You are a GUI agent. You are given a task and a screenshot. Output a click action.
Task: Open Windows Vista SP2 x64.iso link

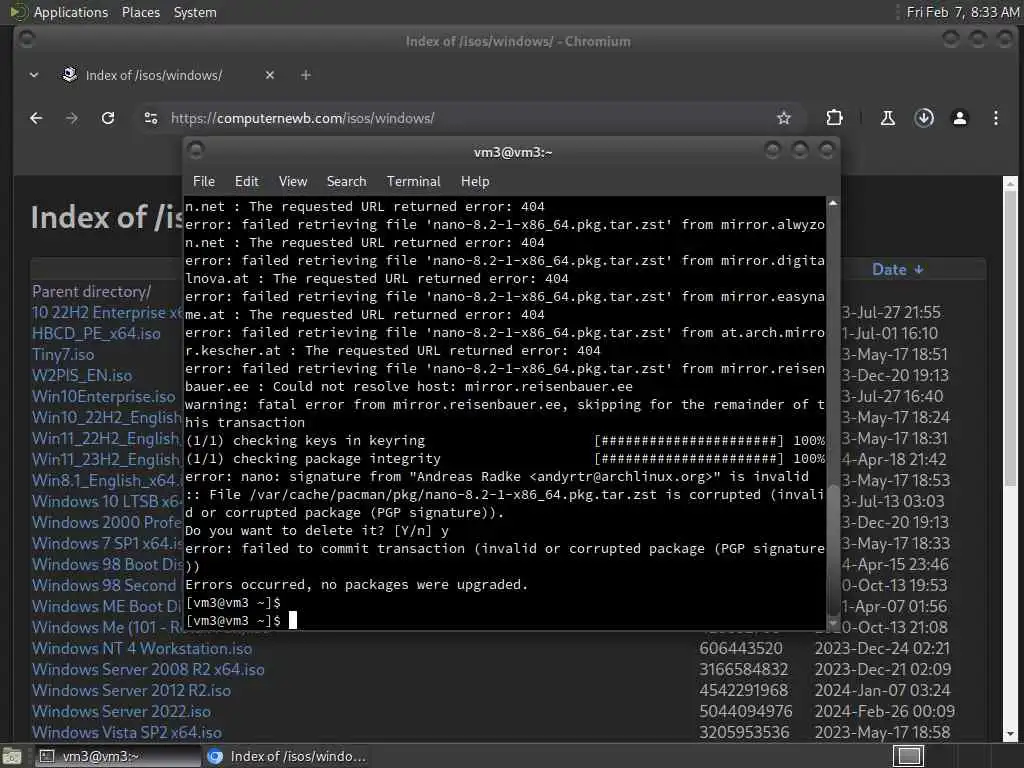pos(127,732)
